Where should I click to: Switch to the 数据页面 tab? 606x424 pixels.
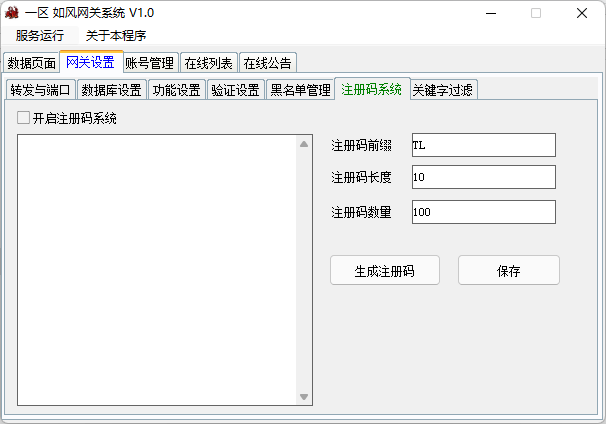(31, 63)
